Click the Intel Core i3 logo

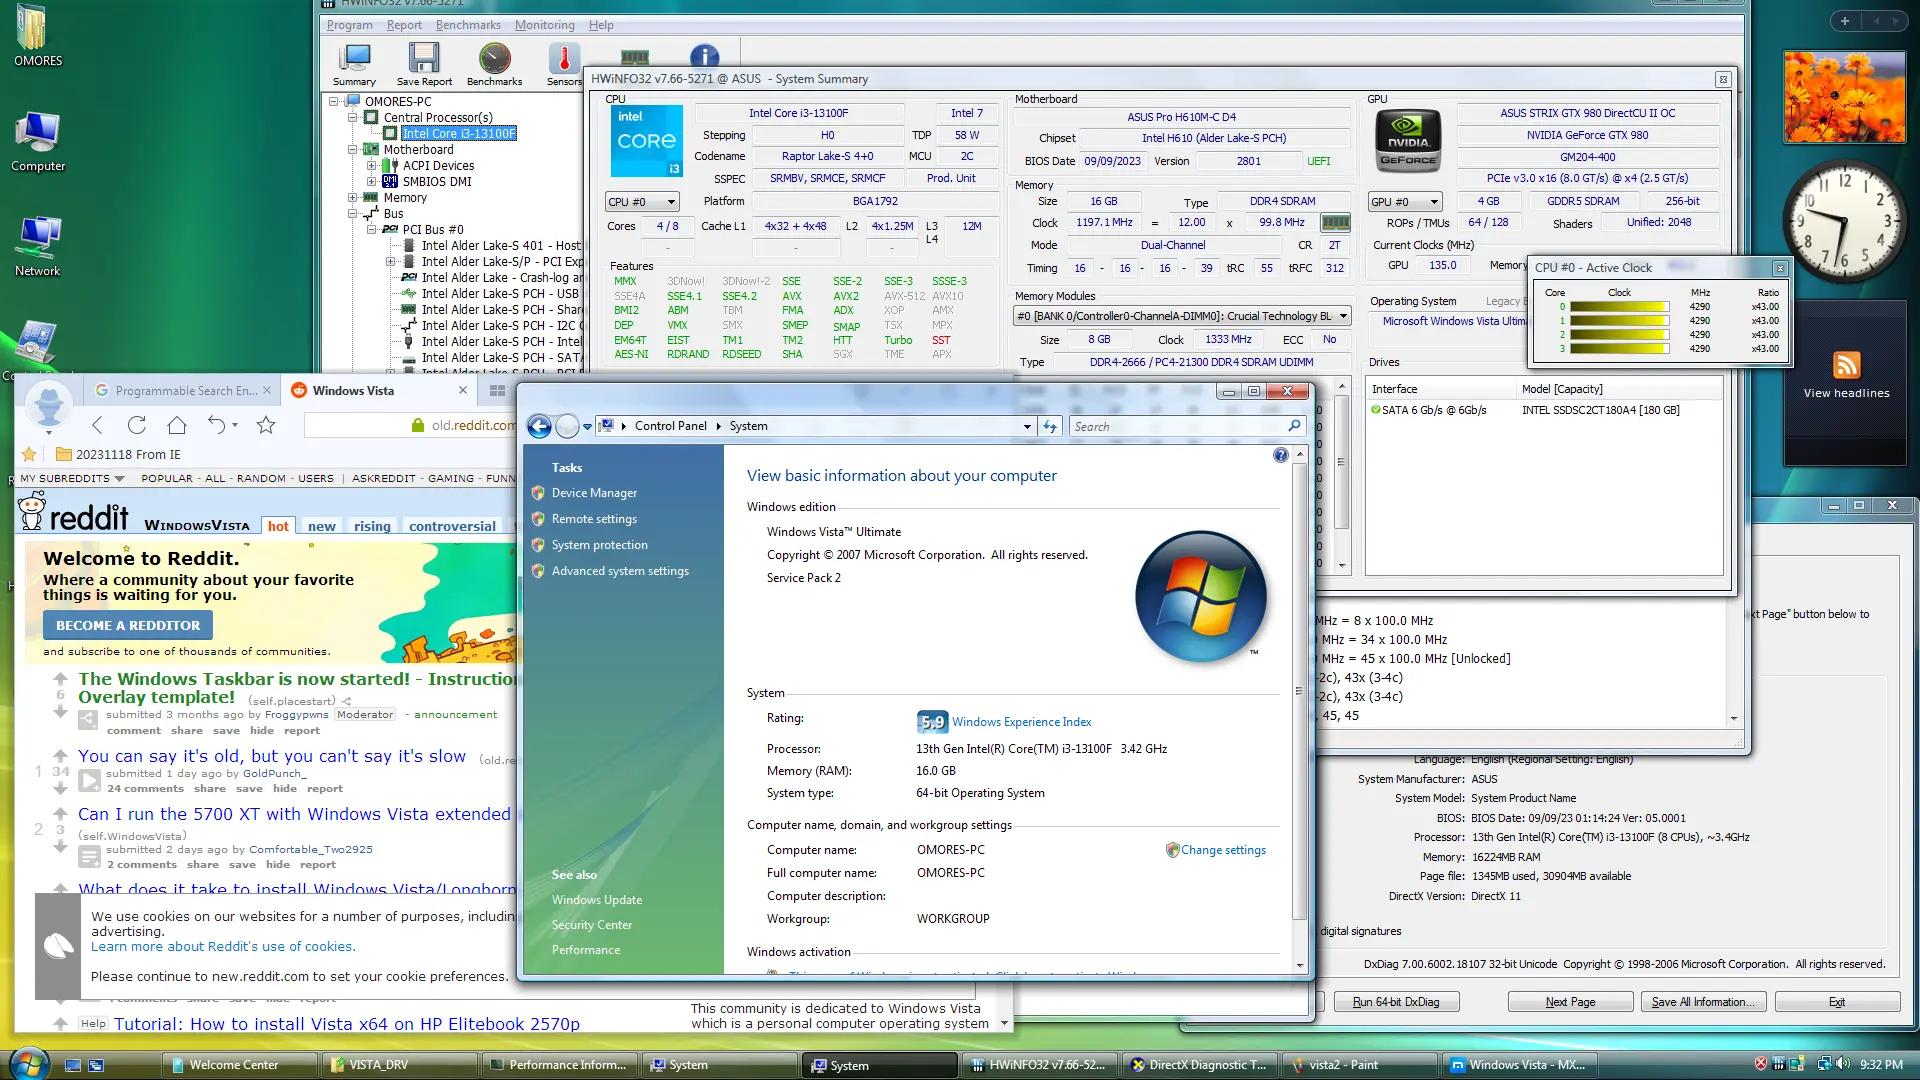[646, 141]
